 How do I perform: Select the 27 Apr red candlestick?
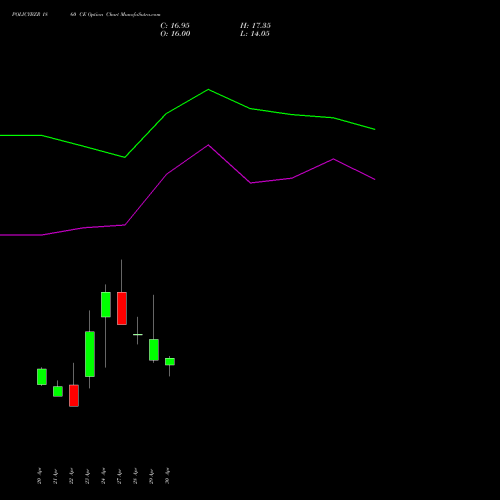tap(122, 308)
